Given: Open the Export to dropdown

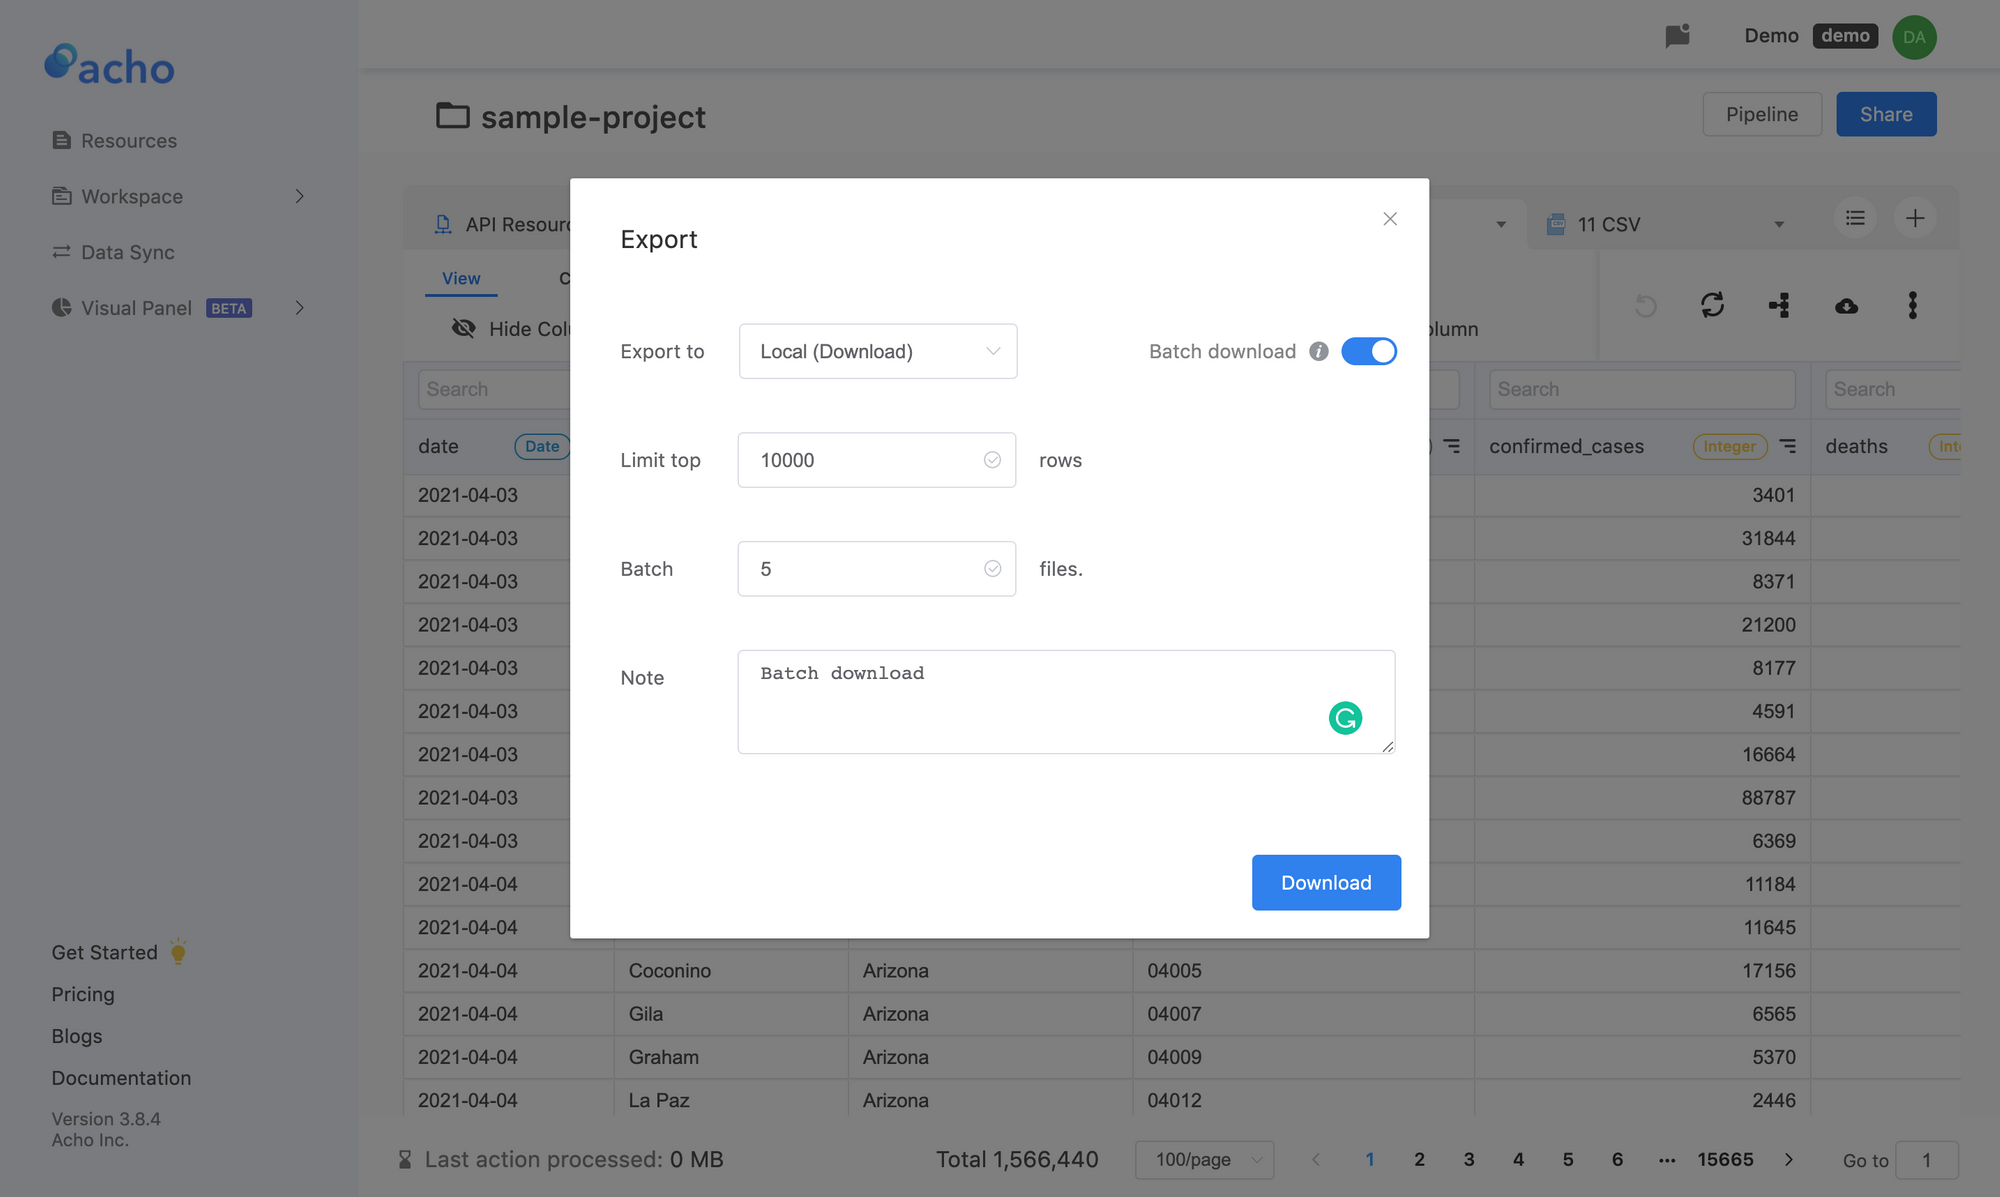Looking at the screenshot, I should click(878, 351).
